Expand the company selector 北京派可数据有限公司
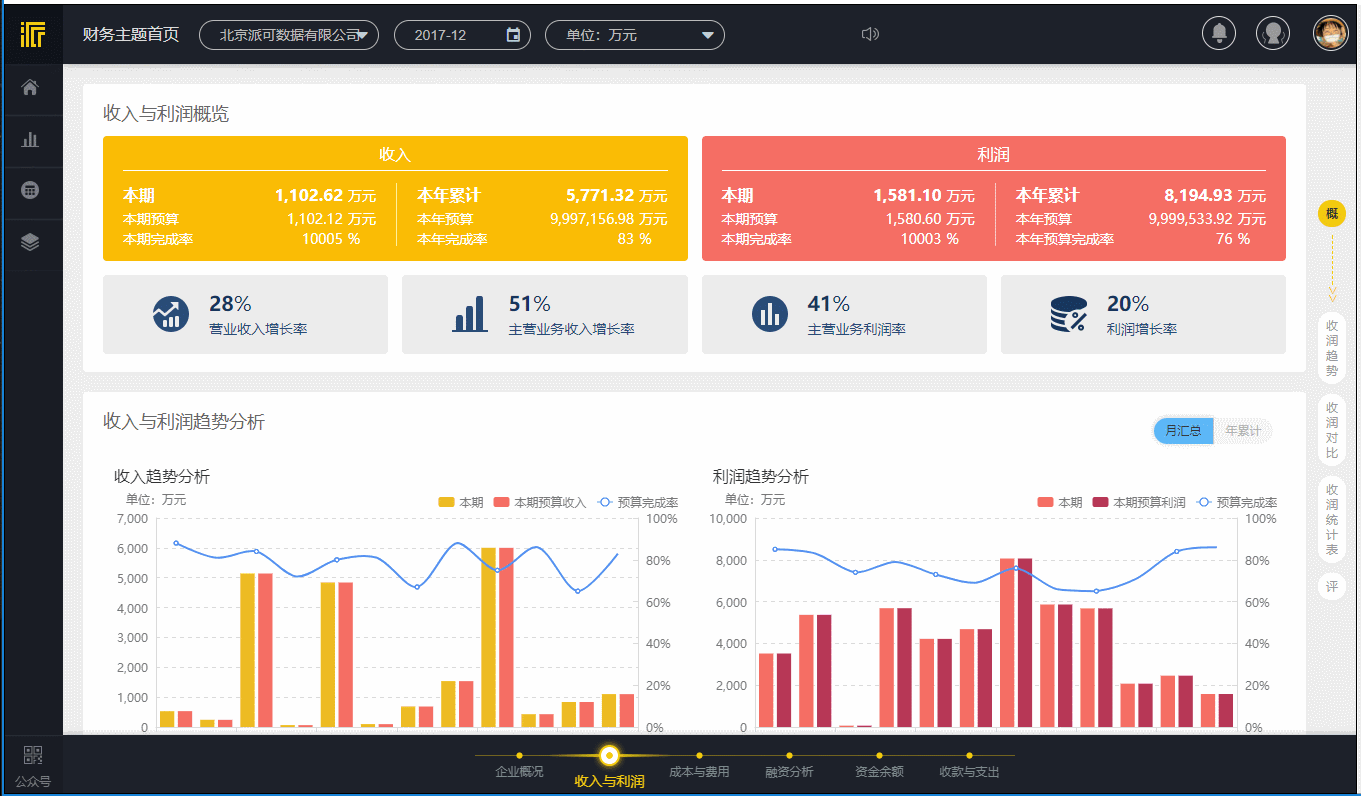 [289, 35]
